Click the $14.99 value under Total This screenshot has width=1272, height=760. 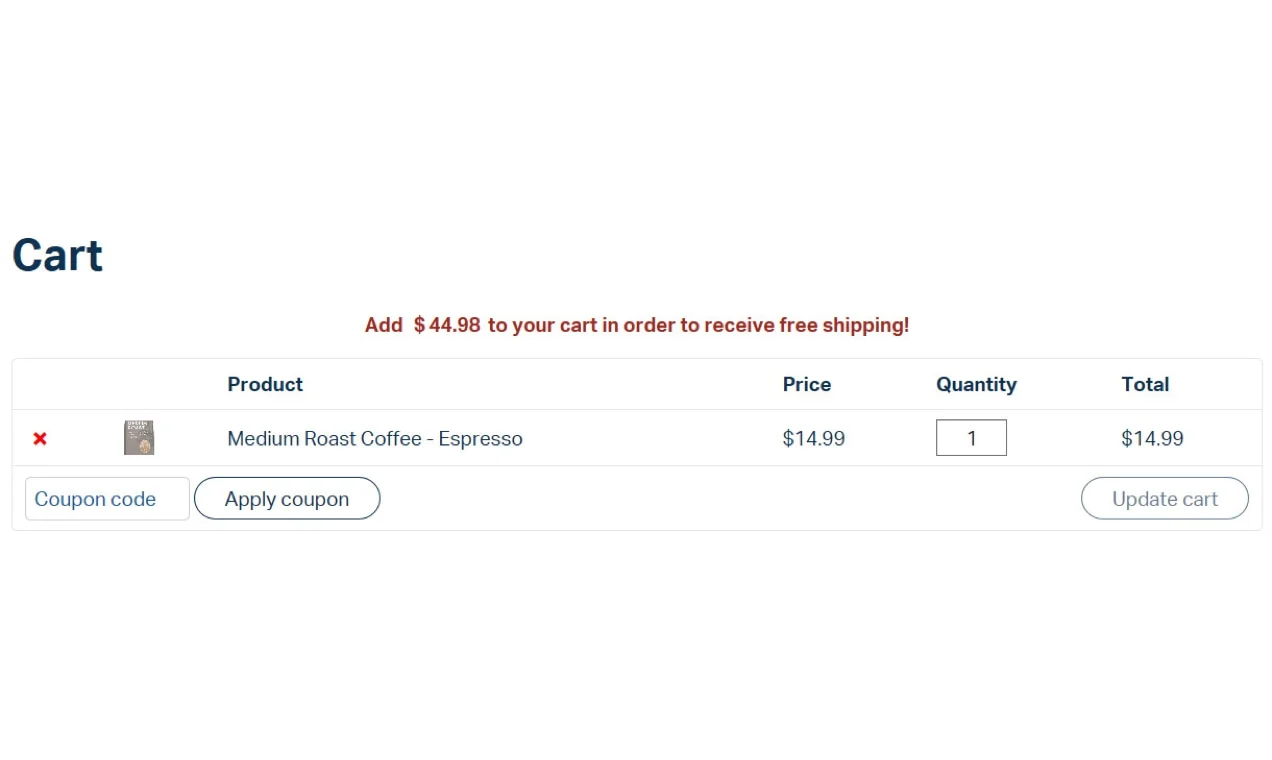(1152, 438)
